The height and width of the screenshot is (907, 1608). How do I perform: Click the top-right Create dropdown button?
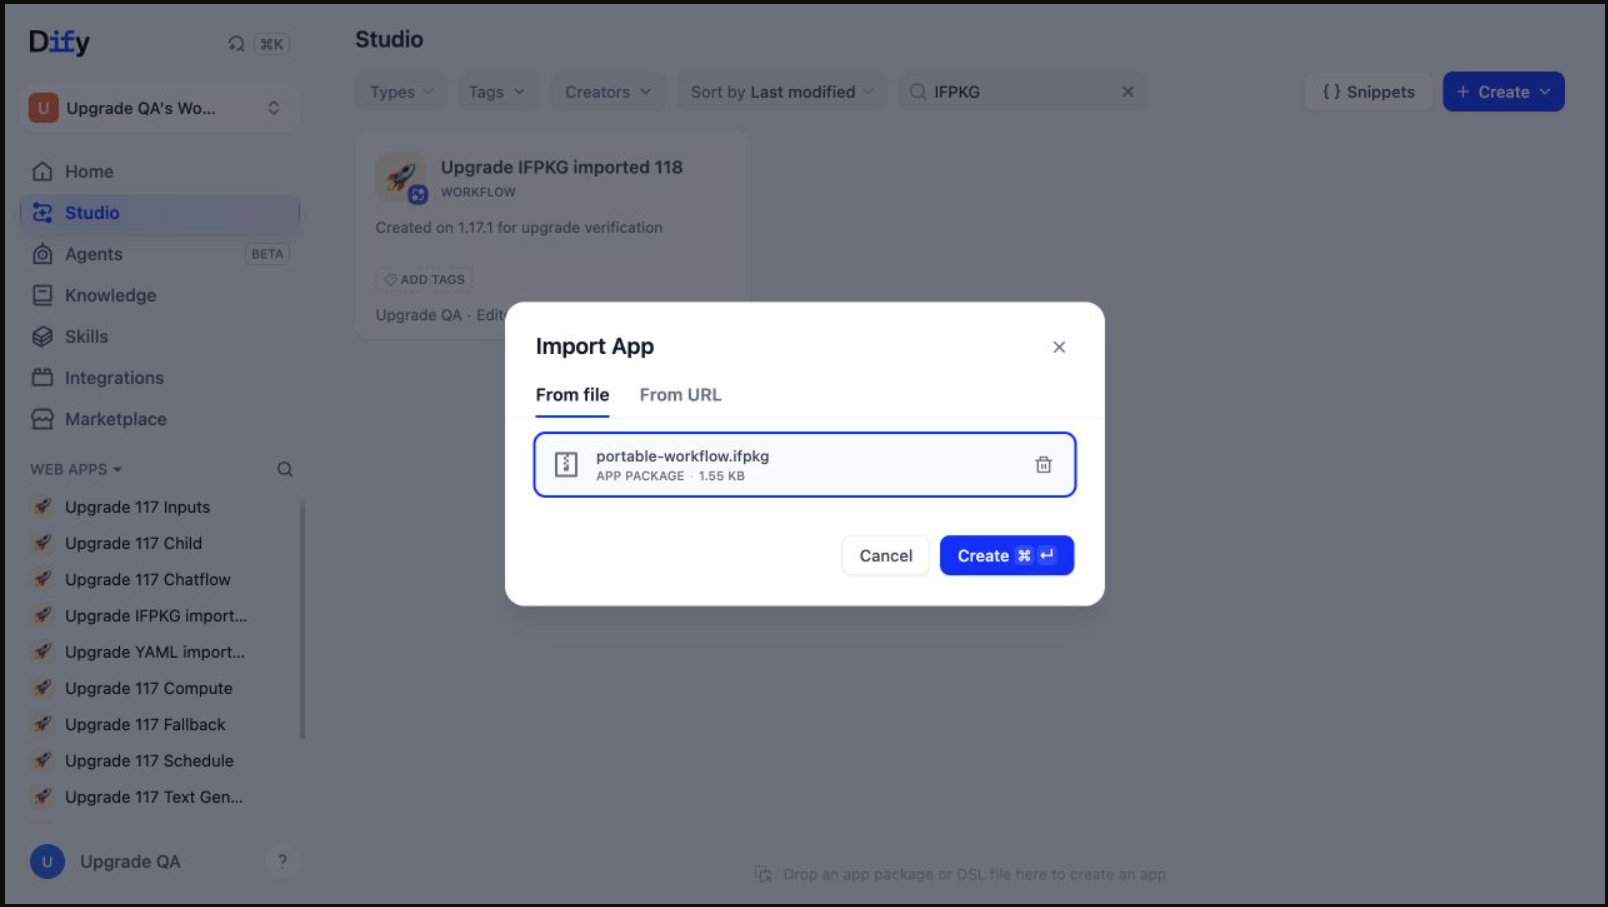click(x=1503, y=92)
